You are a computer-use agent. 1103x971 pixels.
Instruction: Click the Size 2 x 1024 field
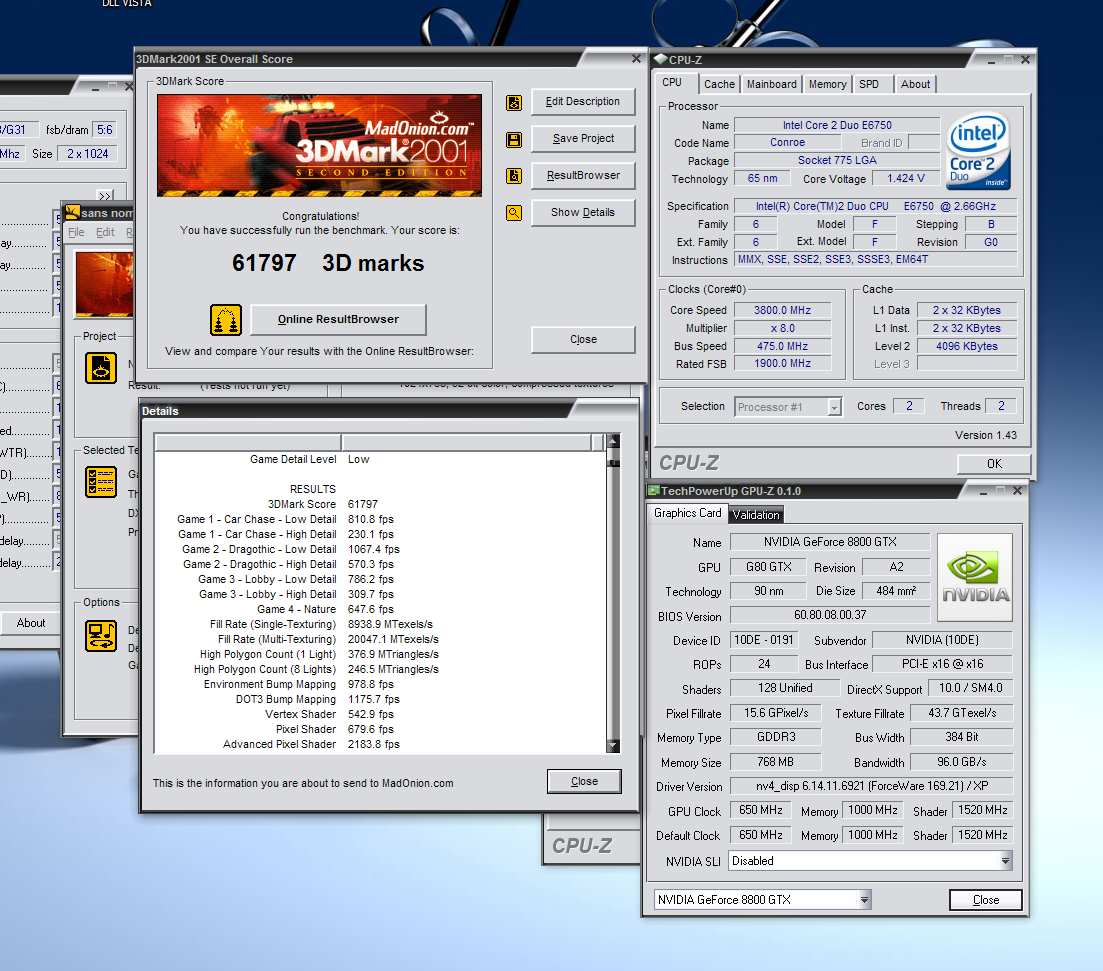[x=88, y=153]
